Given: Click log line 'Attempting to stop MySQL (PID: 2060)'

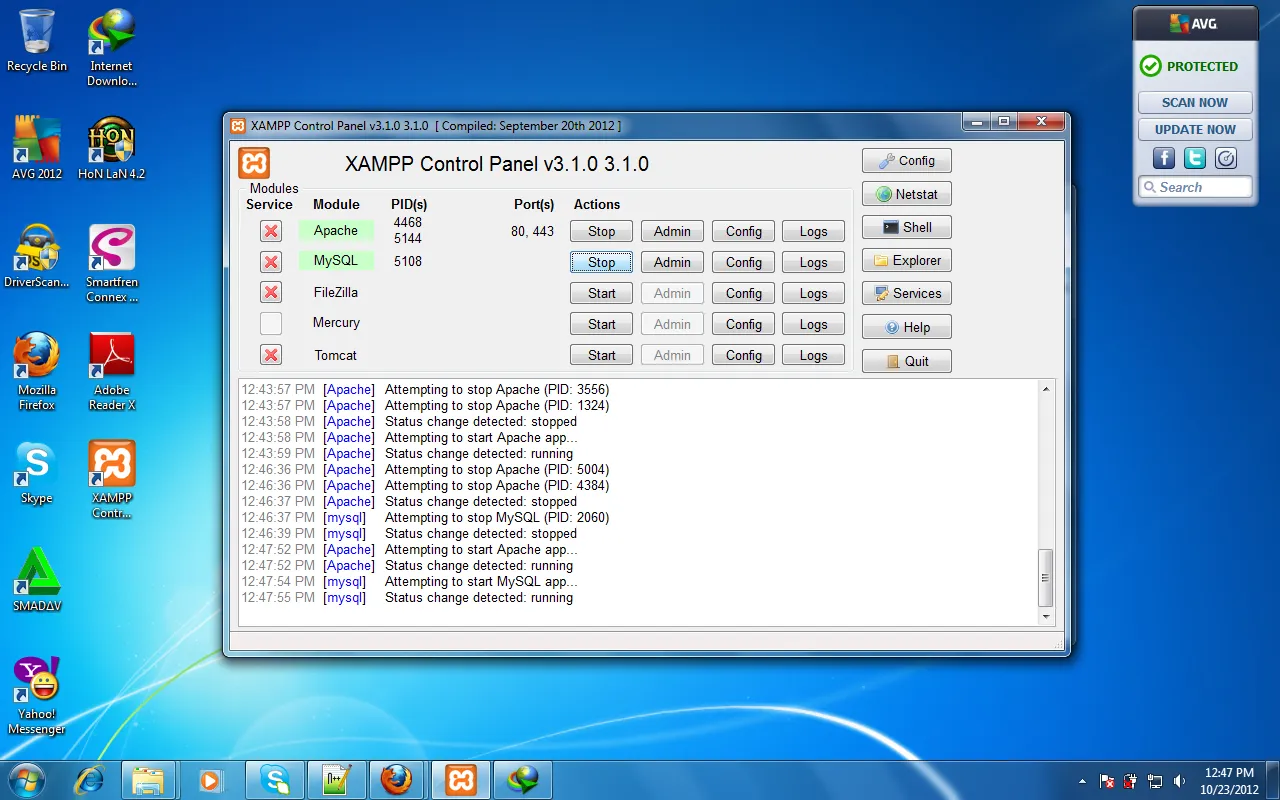Looking at the screenshot, I should tap(497, 517).
